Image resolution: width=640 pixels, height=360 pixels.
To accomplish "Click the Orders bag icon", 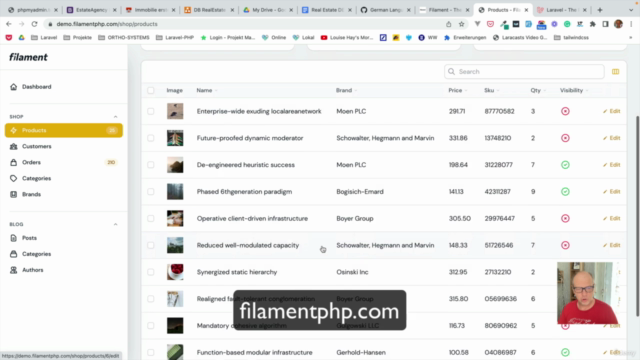I will pos(13,162).
